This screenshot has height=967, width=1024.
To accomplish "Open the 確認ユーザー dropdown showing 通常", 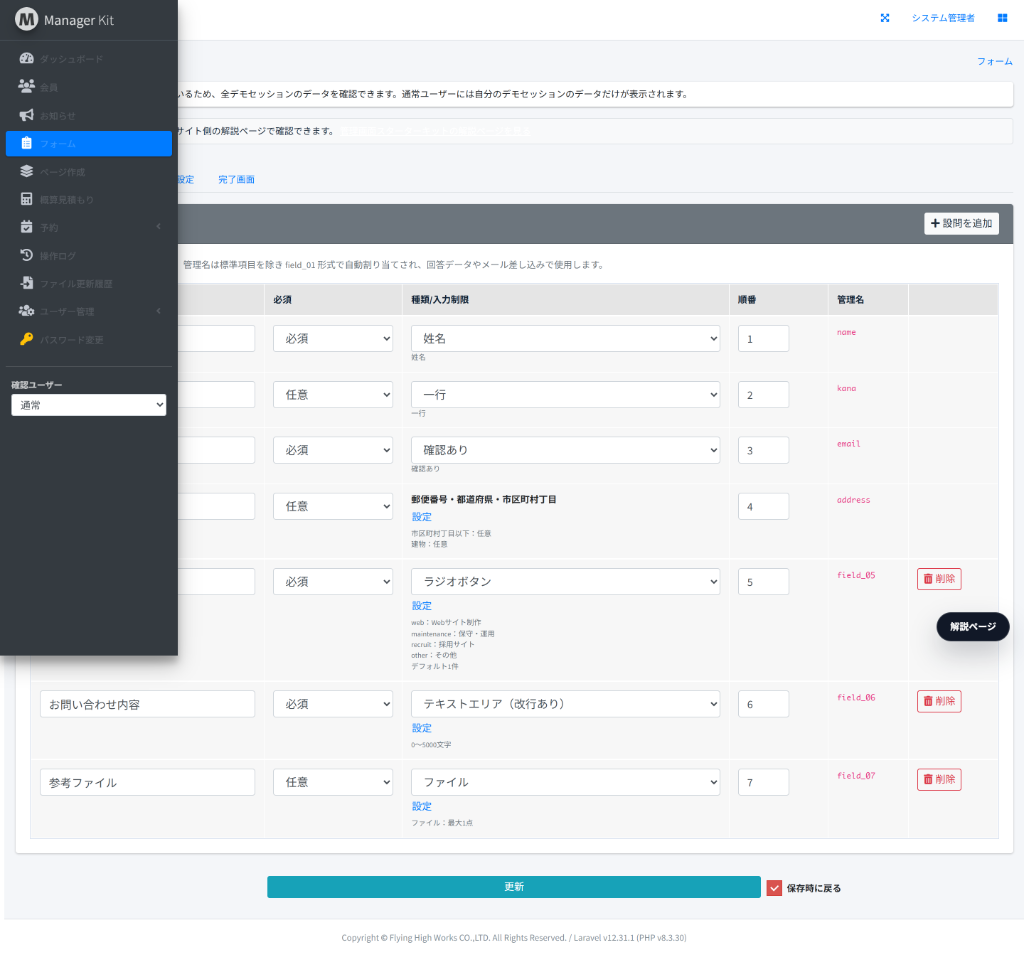I will pos(89,405).
